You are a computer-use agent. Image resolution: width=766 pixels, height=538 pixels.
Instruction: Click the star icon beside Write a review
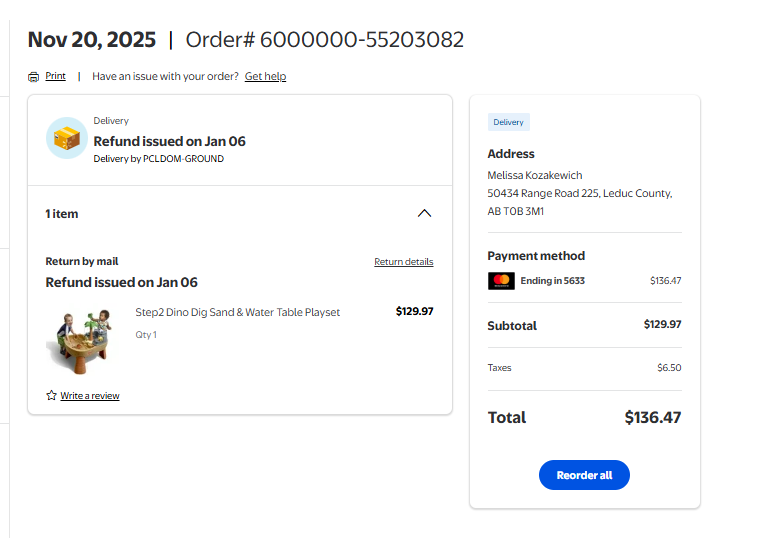pos(51,396)
